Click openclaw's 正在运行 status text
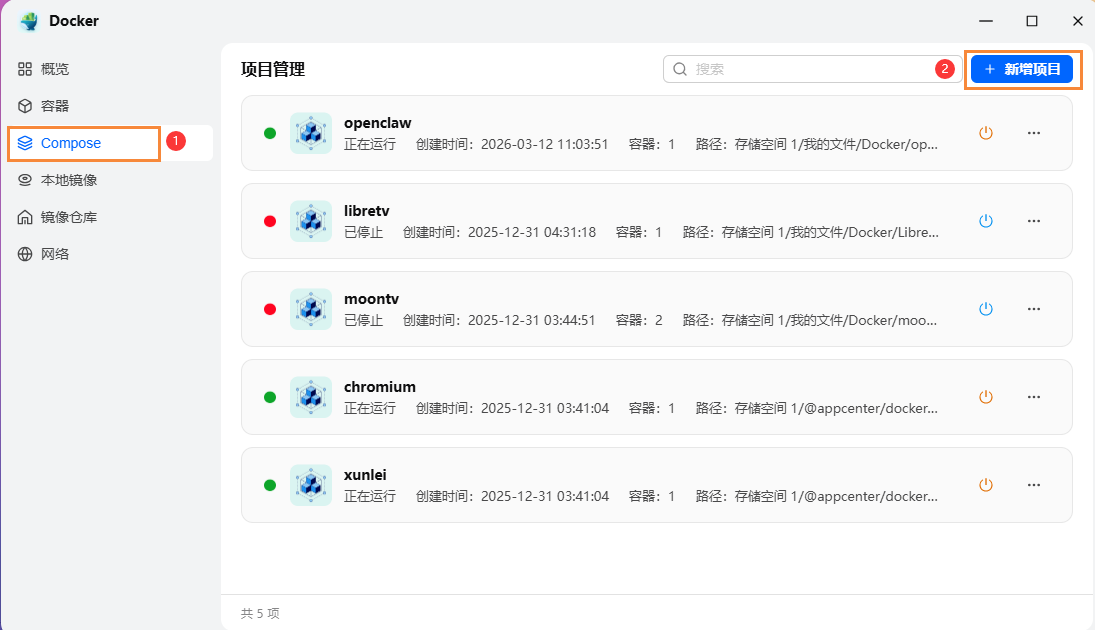 click(370, 145)
